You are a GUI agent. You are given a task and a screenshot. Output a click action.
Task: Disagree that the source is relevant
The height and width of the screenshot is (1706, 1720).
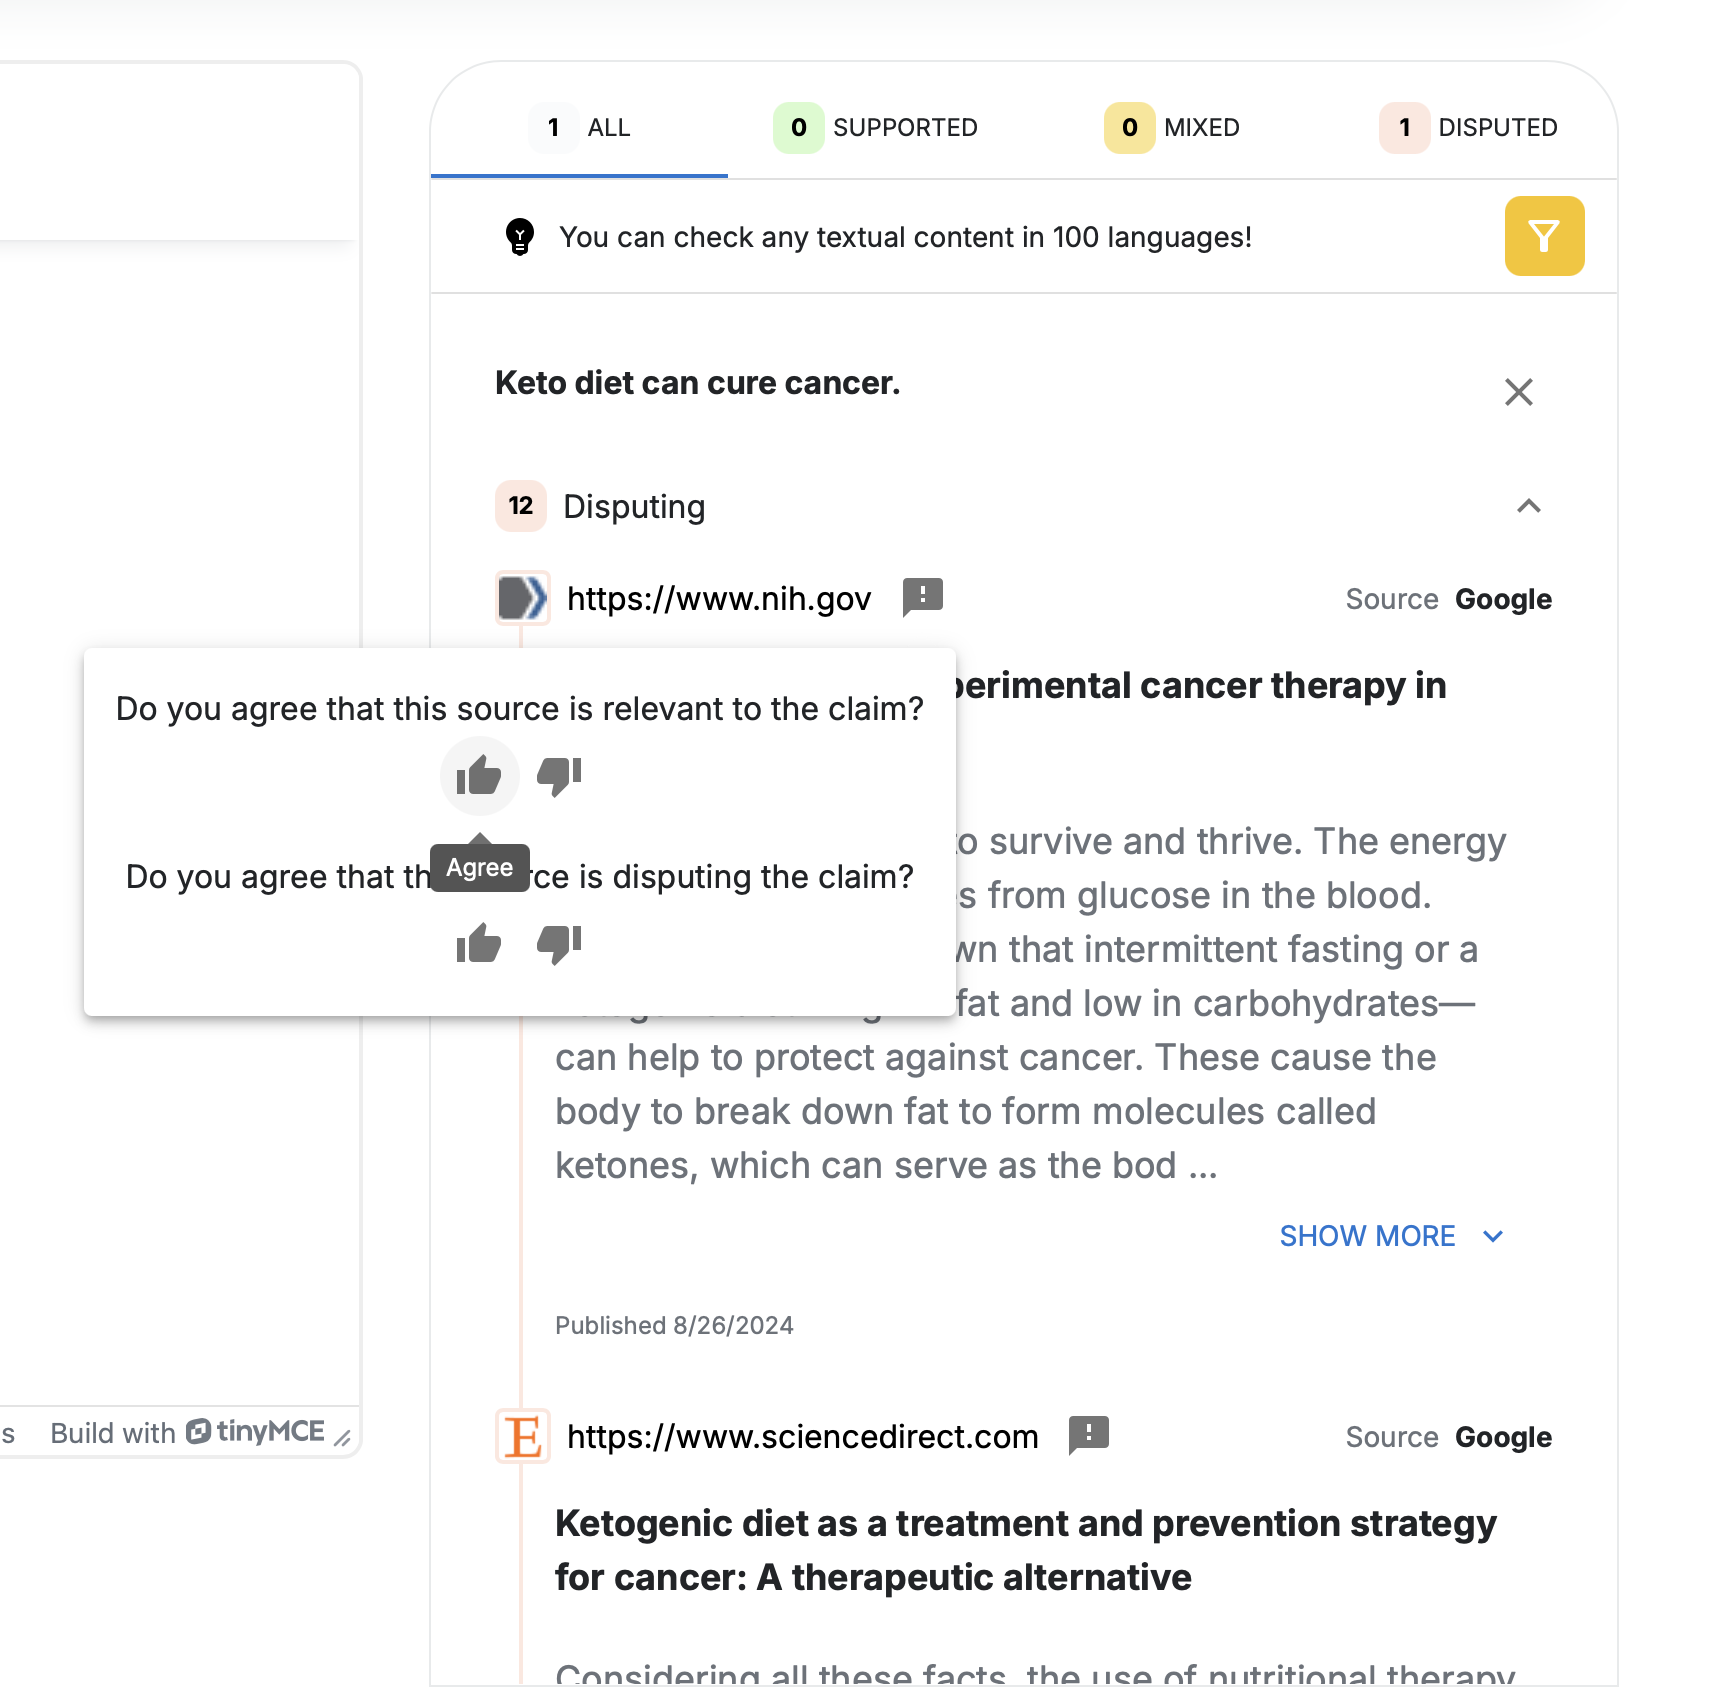coord(560,776)
